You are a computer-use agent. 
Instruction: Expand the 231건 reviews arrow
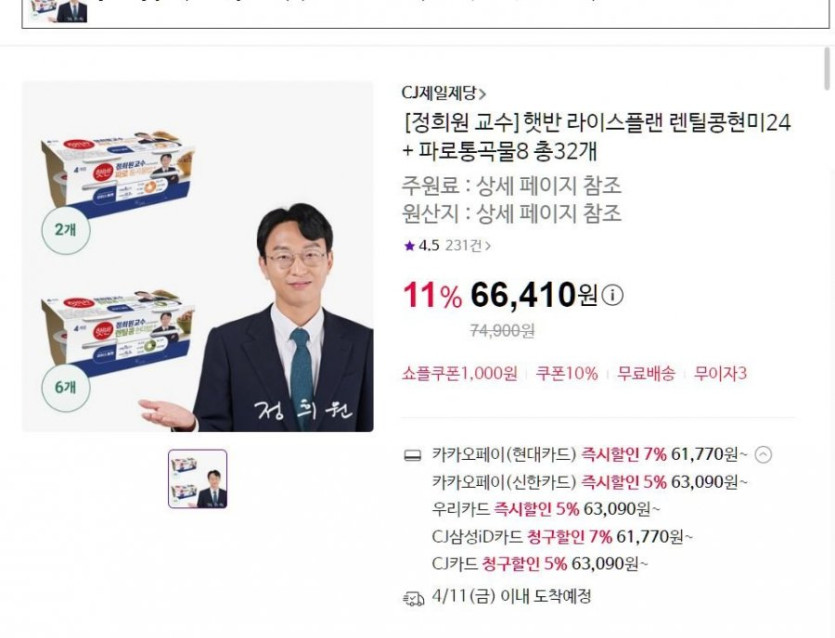(x=488, y=246)
